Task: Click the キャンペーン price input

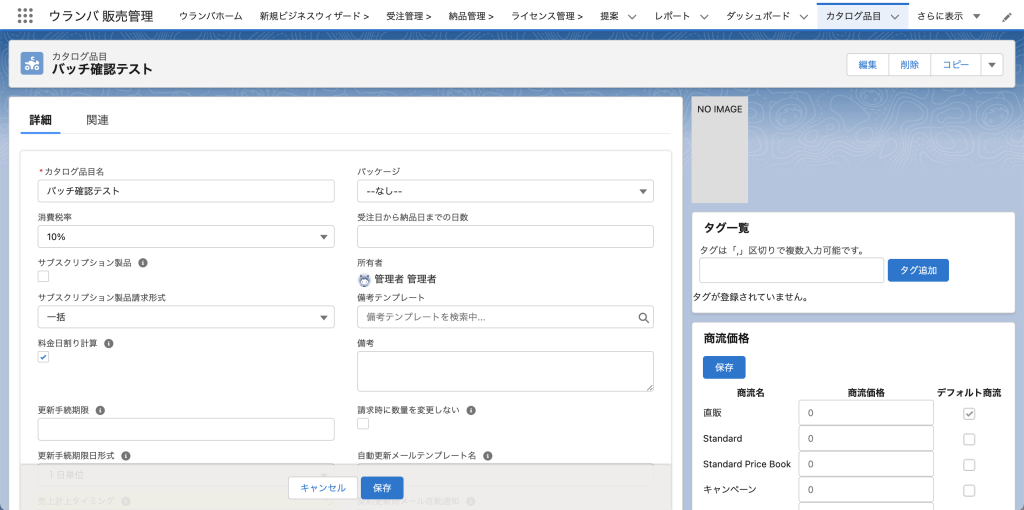Action: click(866, 489)
